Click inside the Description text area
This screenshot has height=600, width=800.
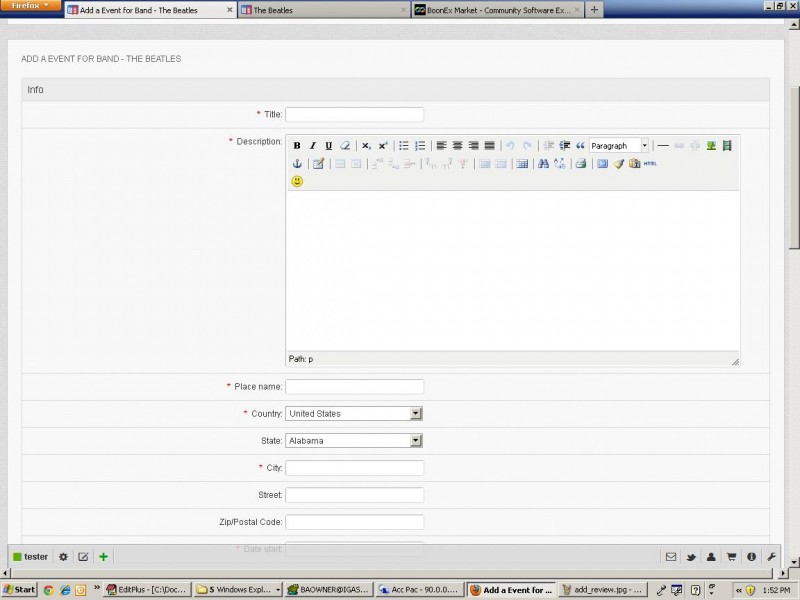pyautogui.click(x=512, y=270)
